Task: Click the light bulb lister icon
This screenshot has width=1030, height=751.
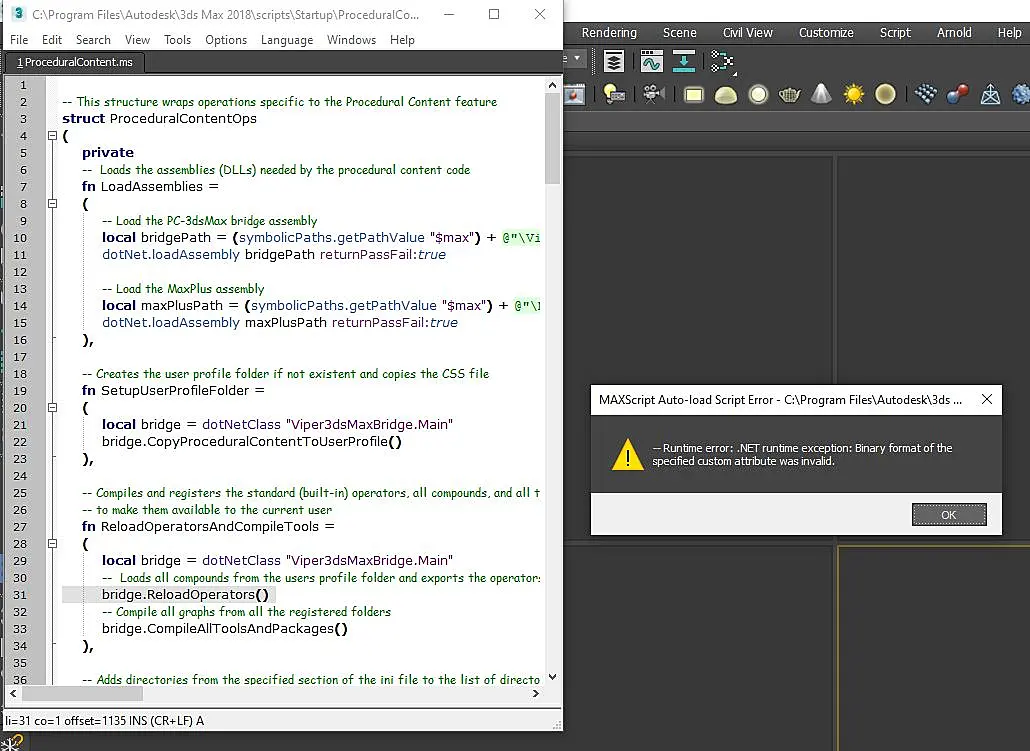Action: coord(614,95)
